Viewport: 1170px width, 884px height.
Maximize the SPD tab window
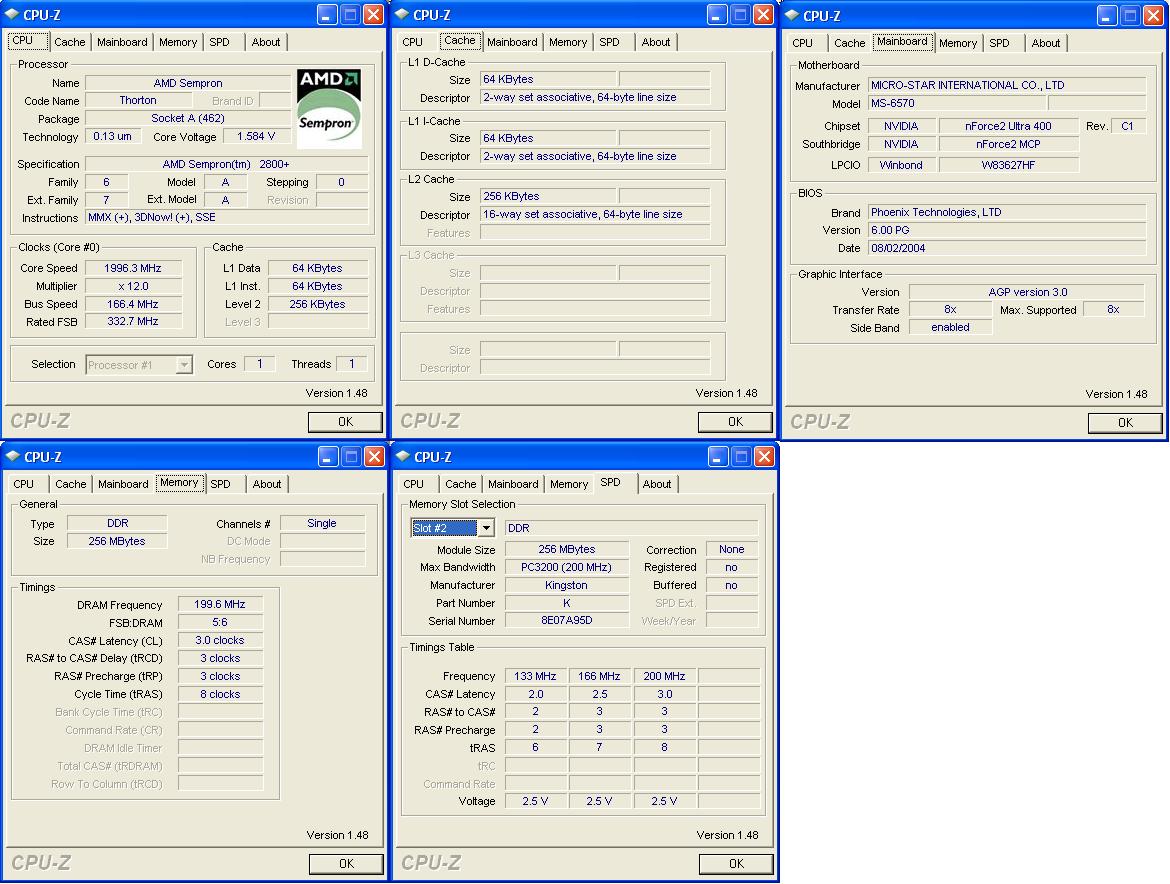[x=741, y=456]
